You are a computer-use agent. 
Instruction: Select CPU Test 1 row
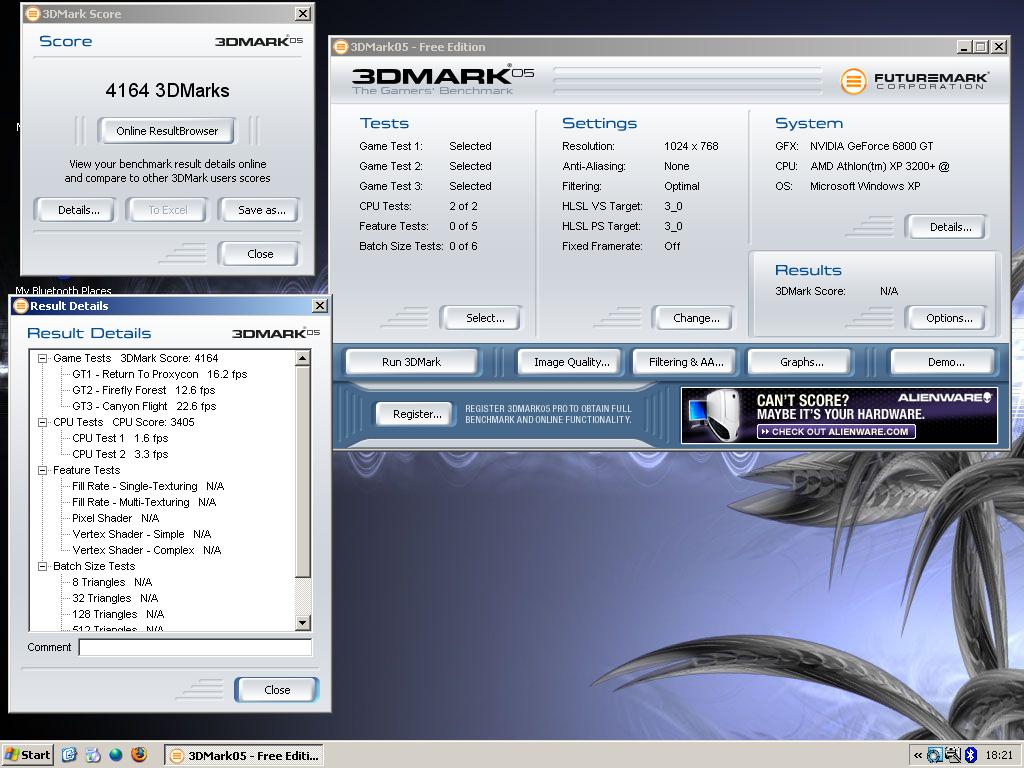pos(120,438)
